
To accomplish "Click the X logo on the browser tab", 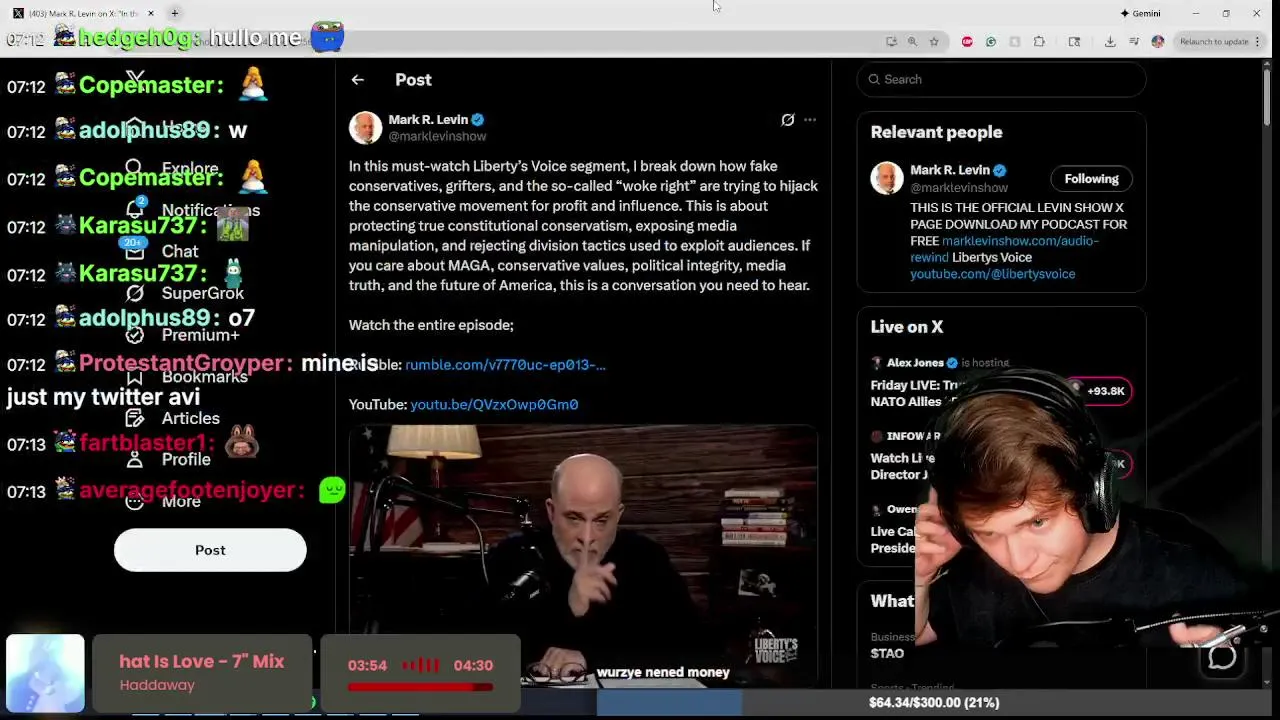I will point(18,13).
